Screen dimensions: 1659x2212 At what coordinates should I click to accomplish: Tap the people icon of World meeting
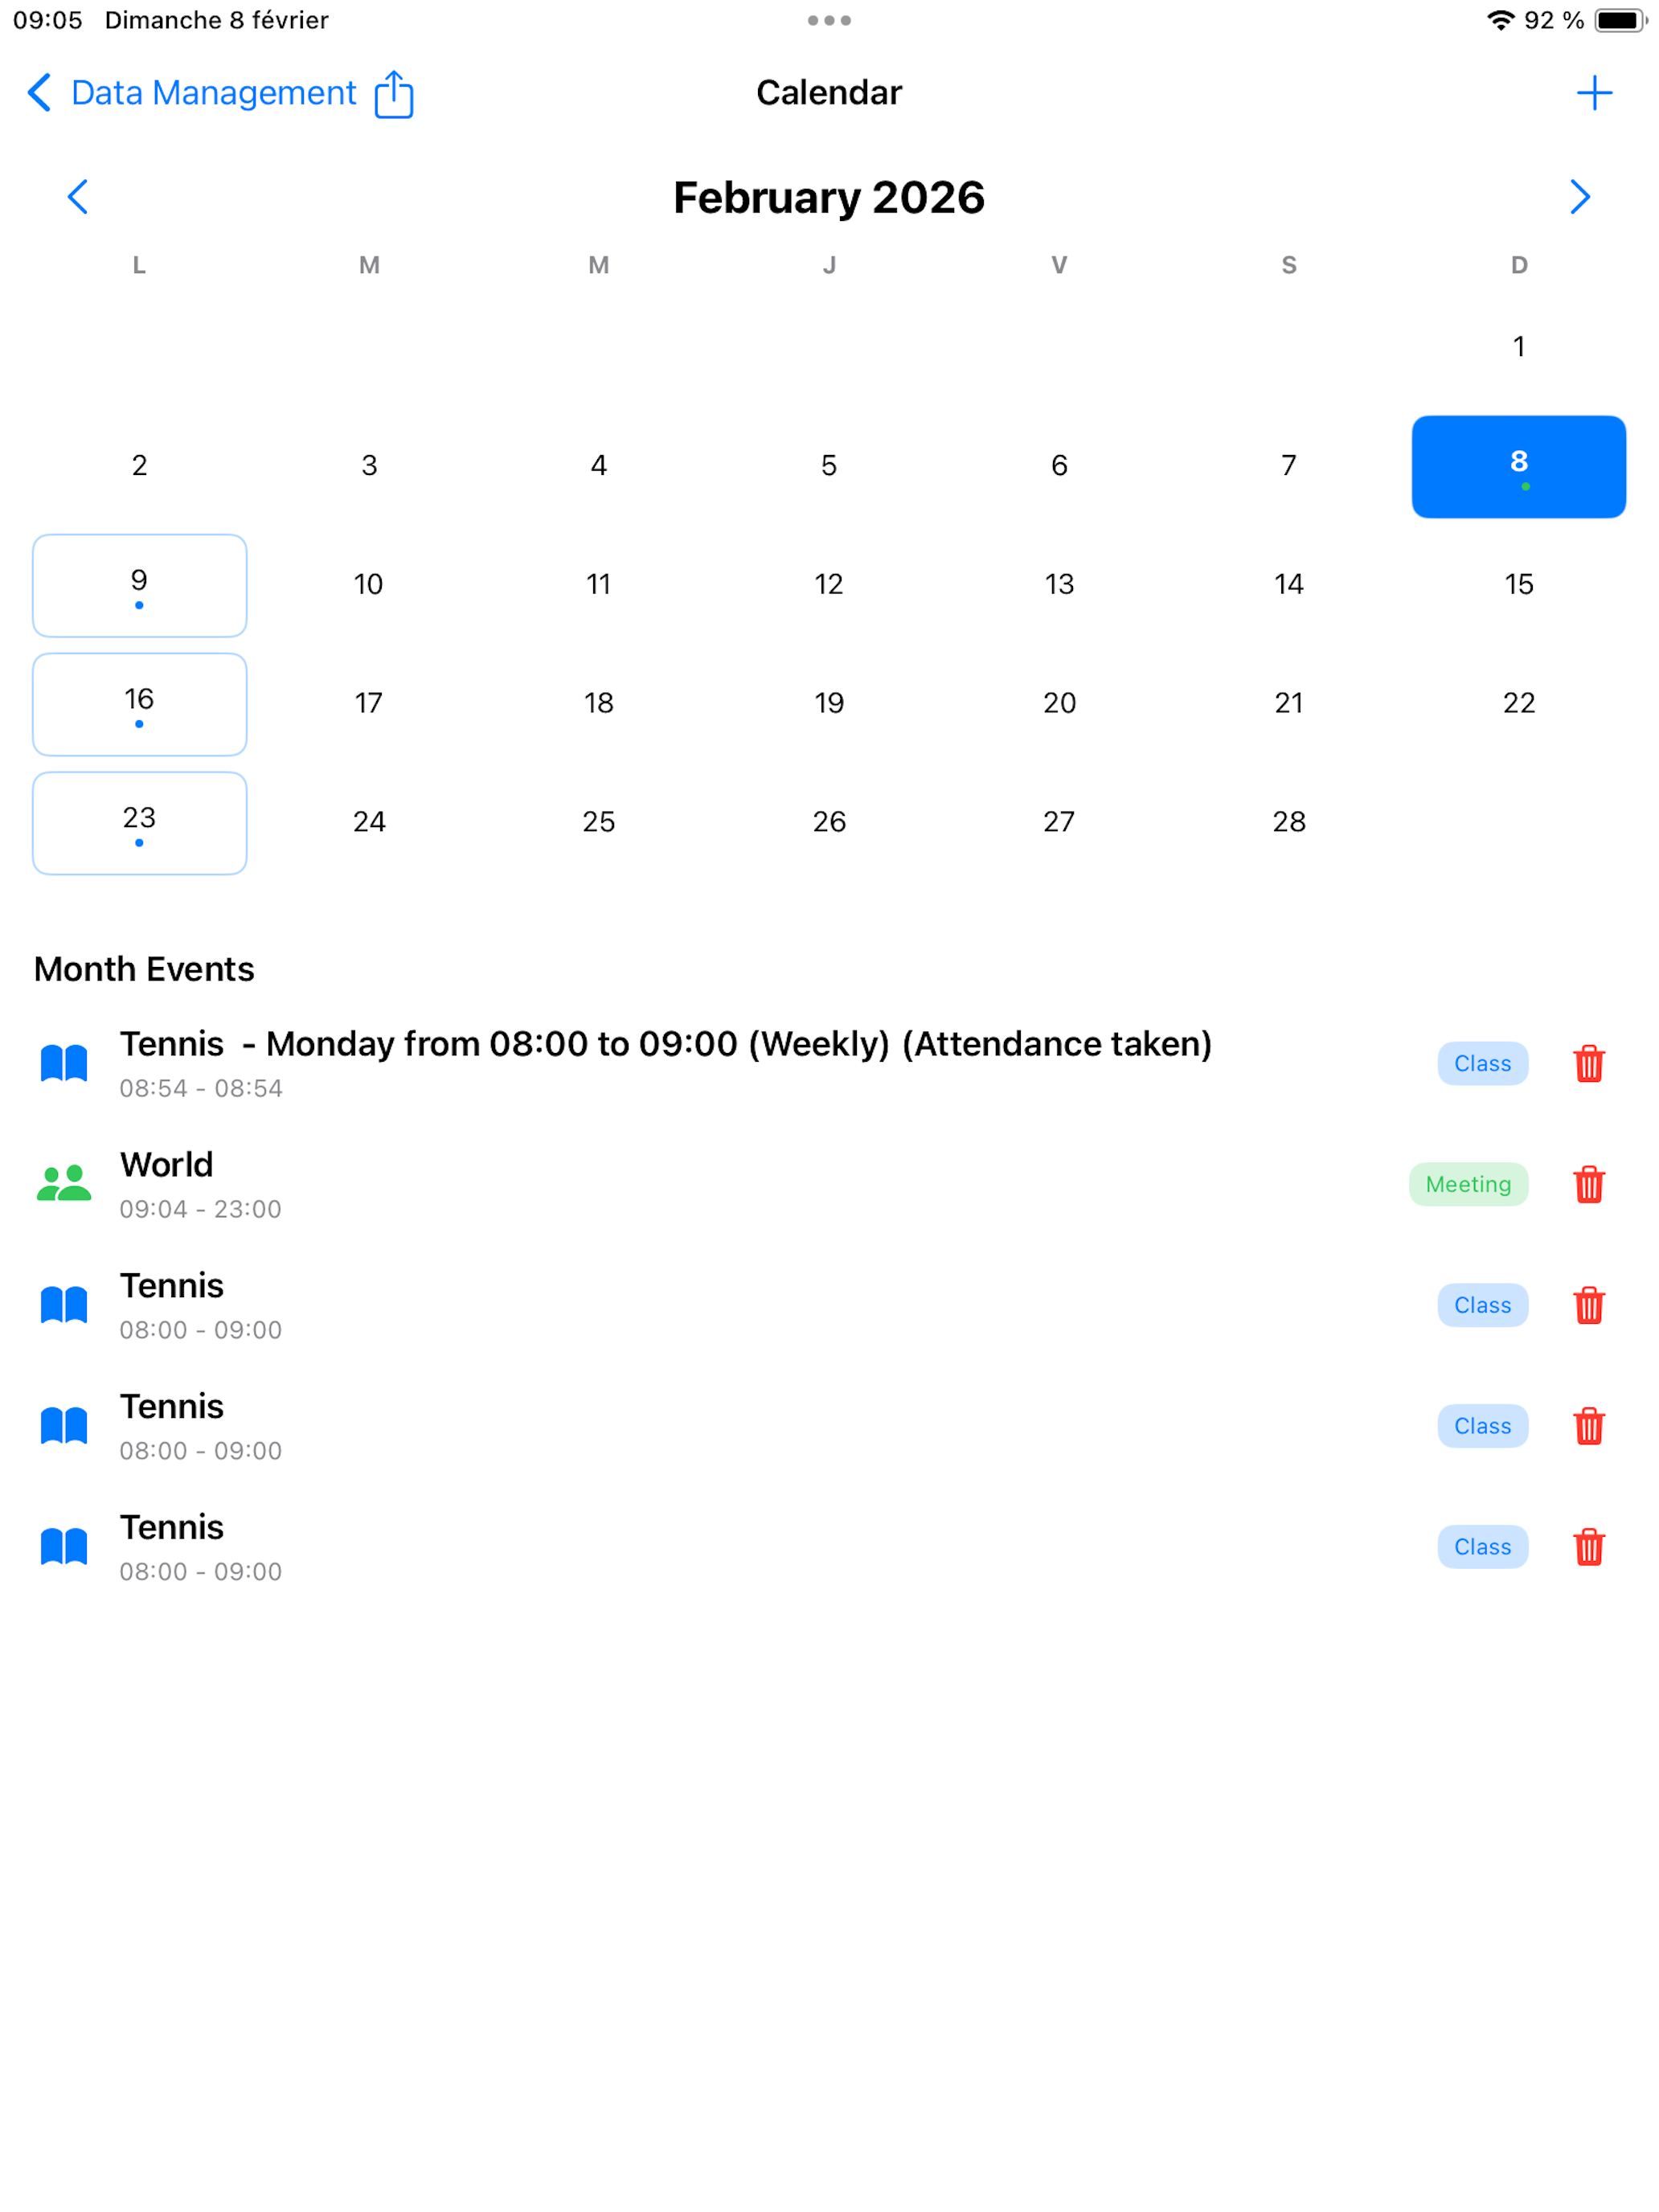coord(64,1184)
